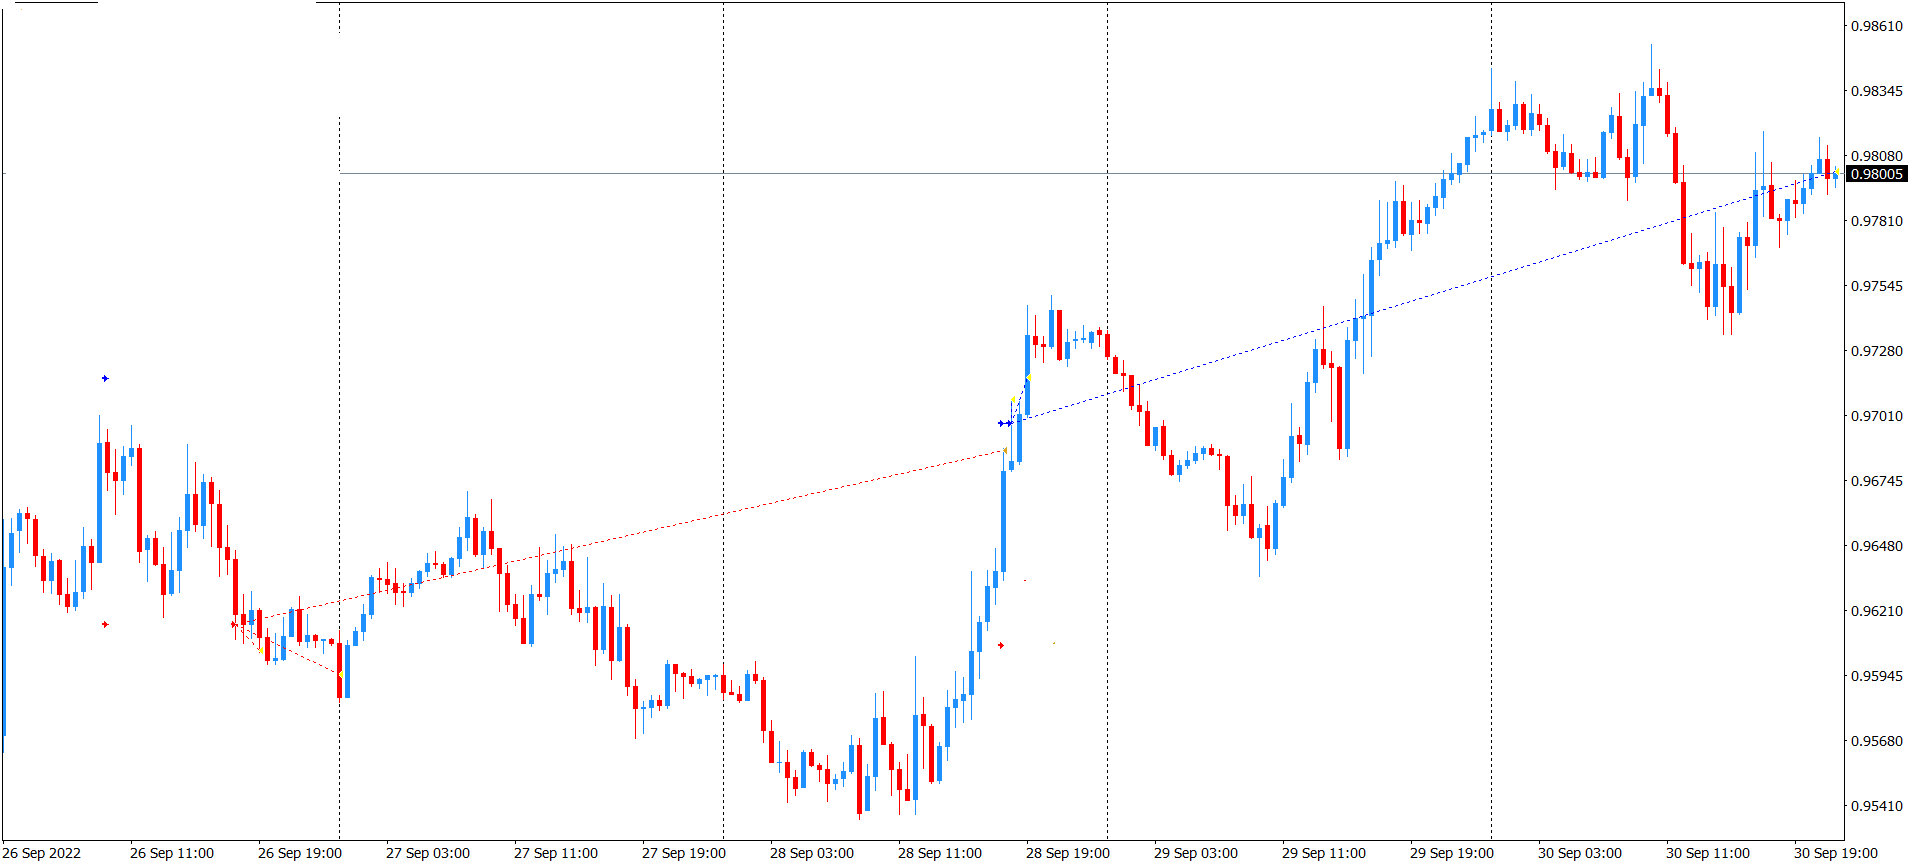Select the long red dashed trade line

[x=620, y=537]
